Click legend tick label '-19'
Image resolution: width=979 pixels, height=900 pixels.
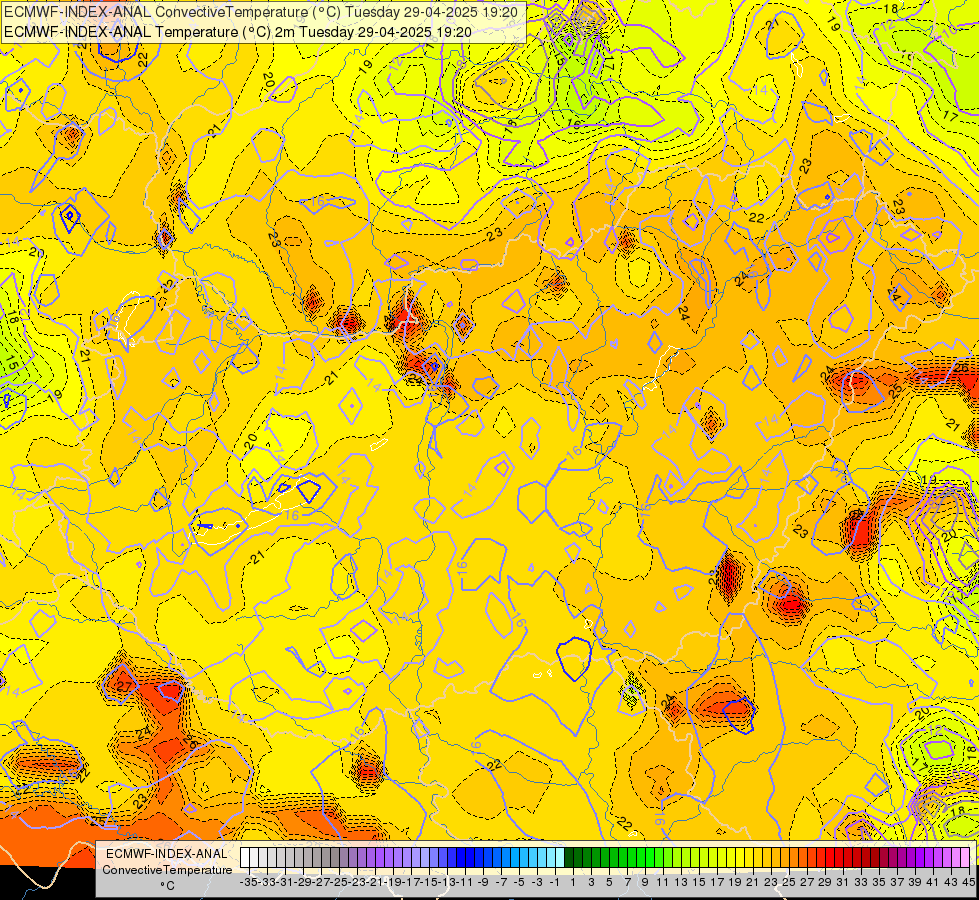pos(393,882)
